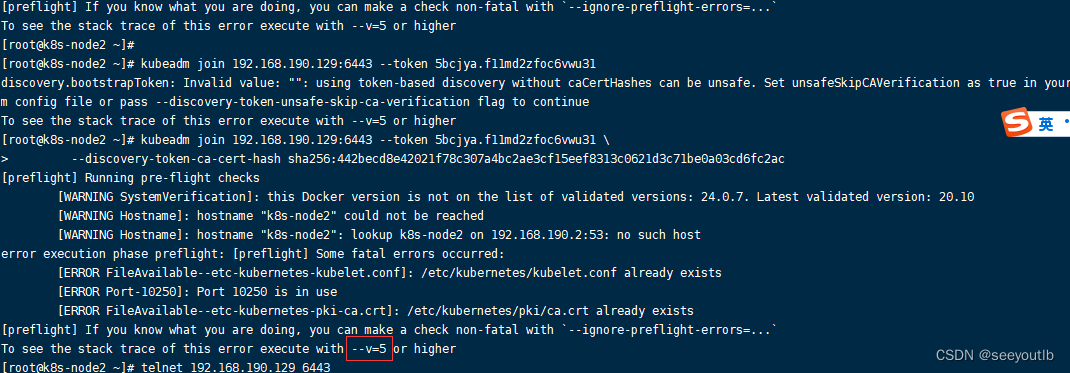The height and width of the screenshot is (373, 1070).
Task: Click the red-boxed --v=5 flag text
Action: tap(369, 348)
